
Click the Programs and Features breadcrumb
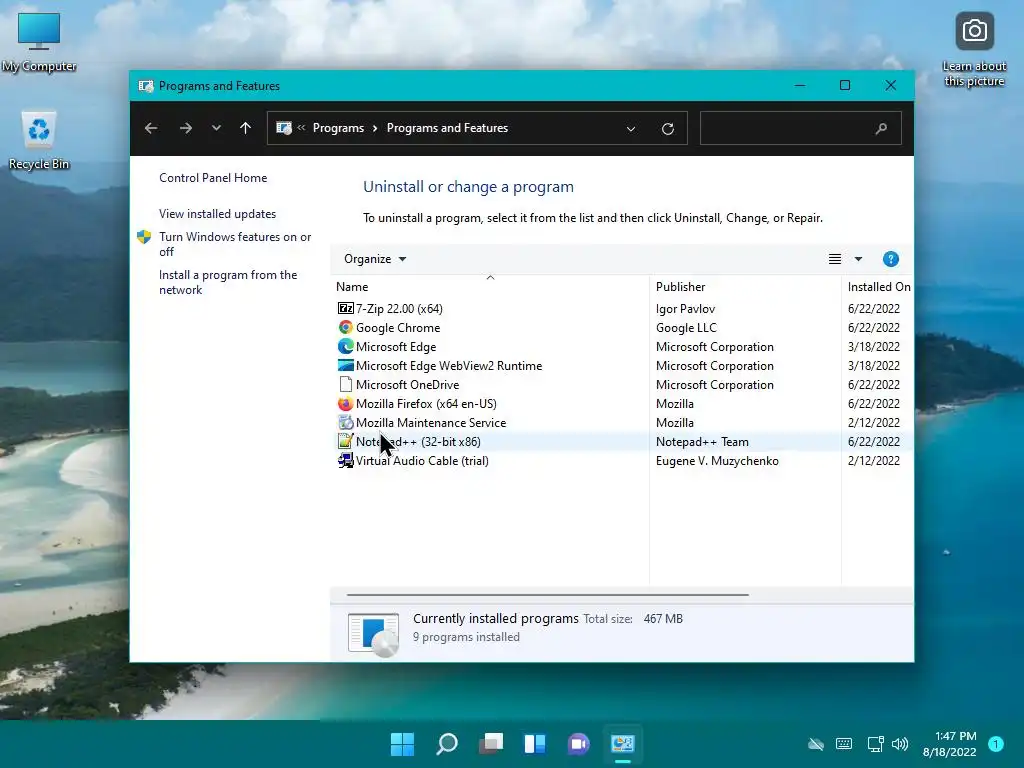click(x=447, y=128)
